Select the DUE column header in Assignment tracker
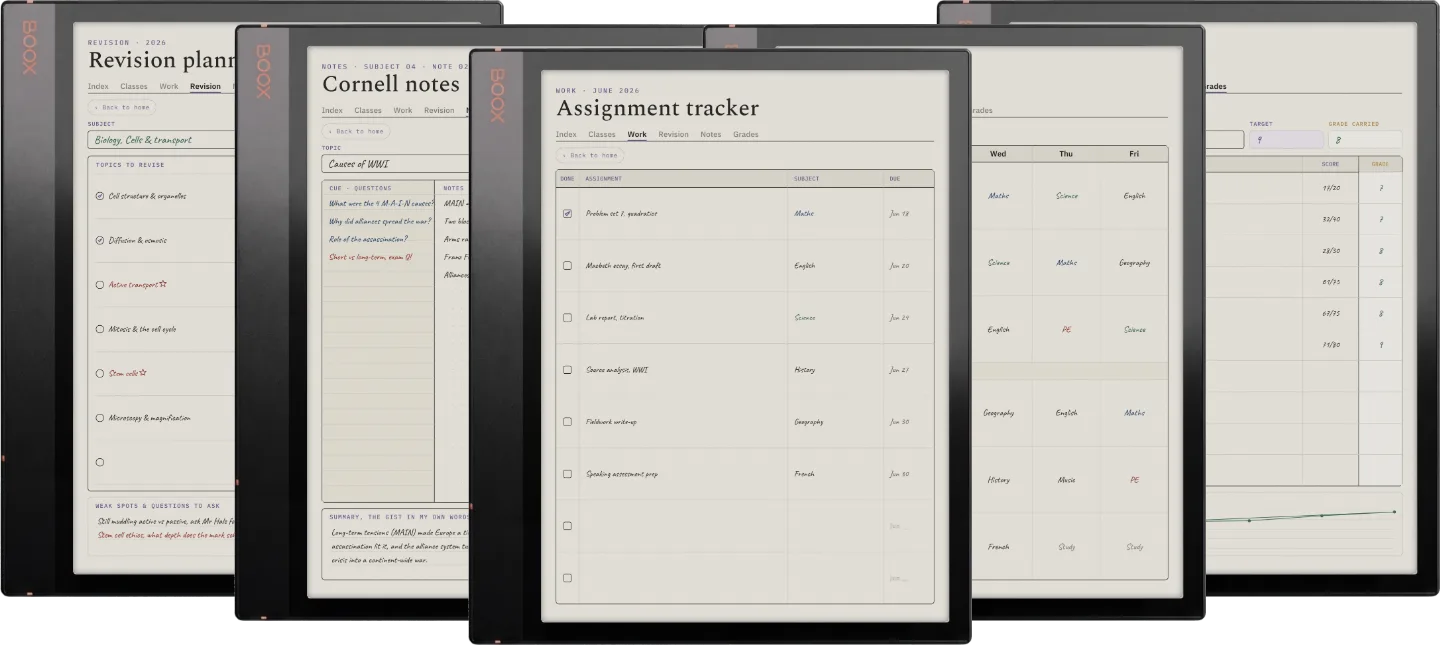This screenshot has width=1440, height=646. tap(894, 179)
